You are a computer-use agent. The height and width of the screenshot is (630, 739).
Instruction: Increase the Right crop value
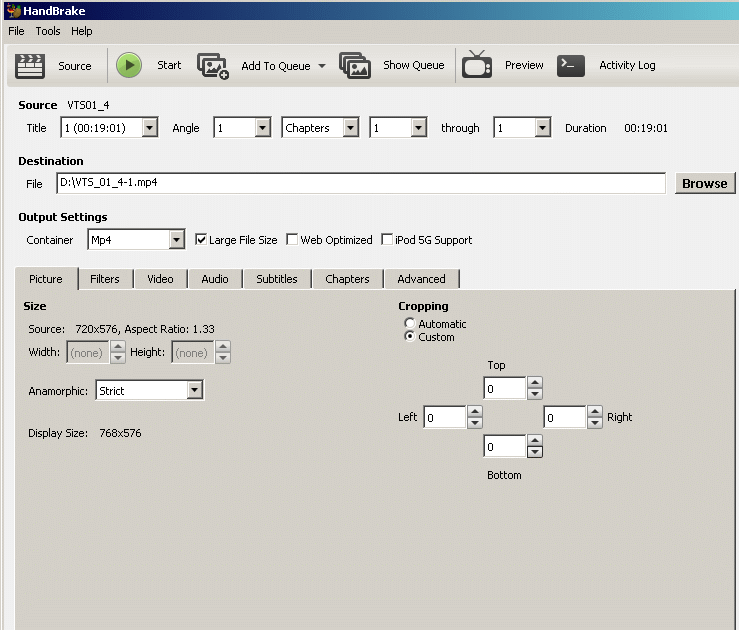point(595,411)
